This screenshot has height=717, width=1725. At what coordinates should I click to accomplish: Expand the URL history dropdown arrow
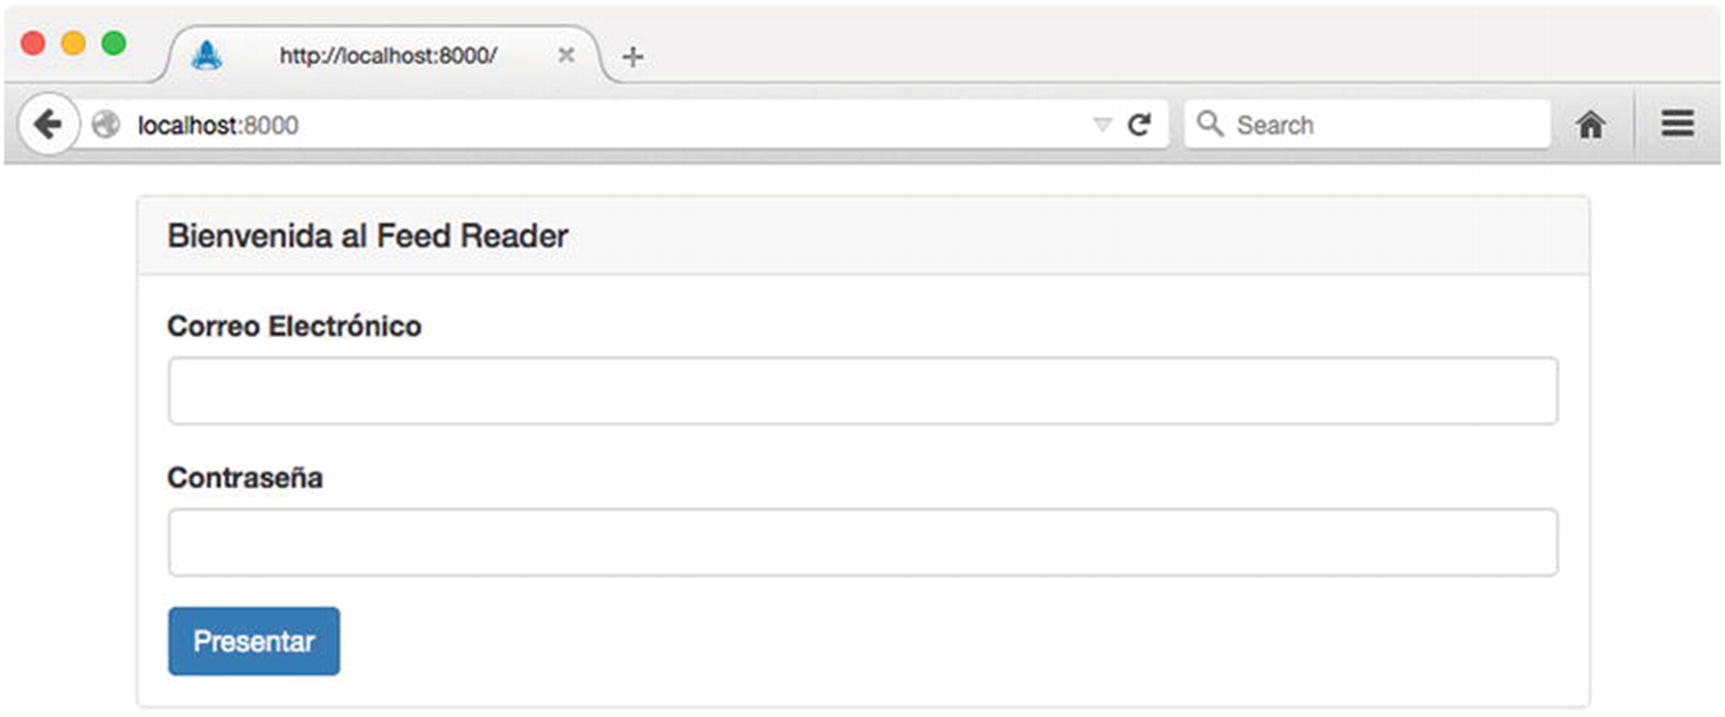pyautogui.click(x=1102, y=125)
